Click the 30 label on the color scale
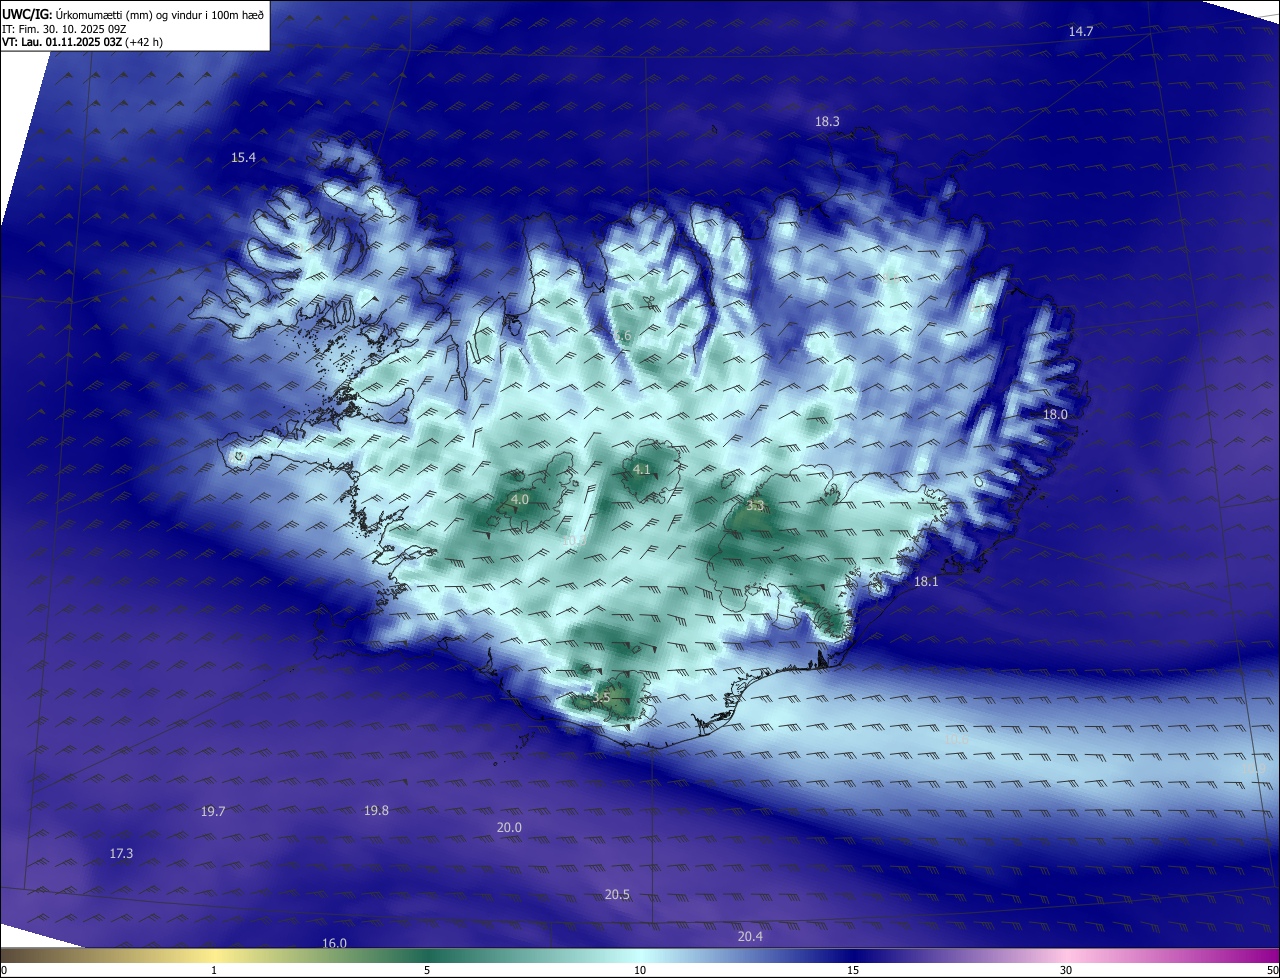Viewport: 1280px width, 978px height. pyautogui.click(x=1066, y=970)
